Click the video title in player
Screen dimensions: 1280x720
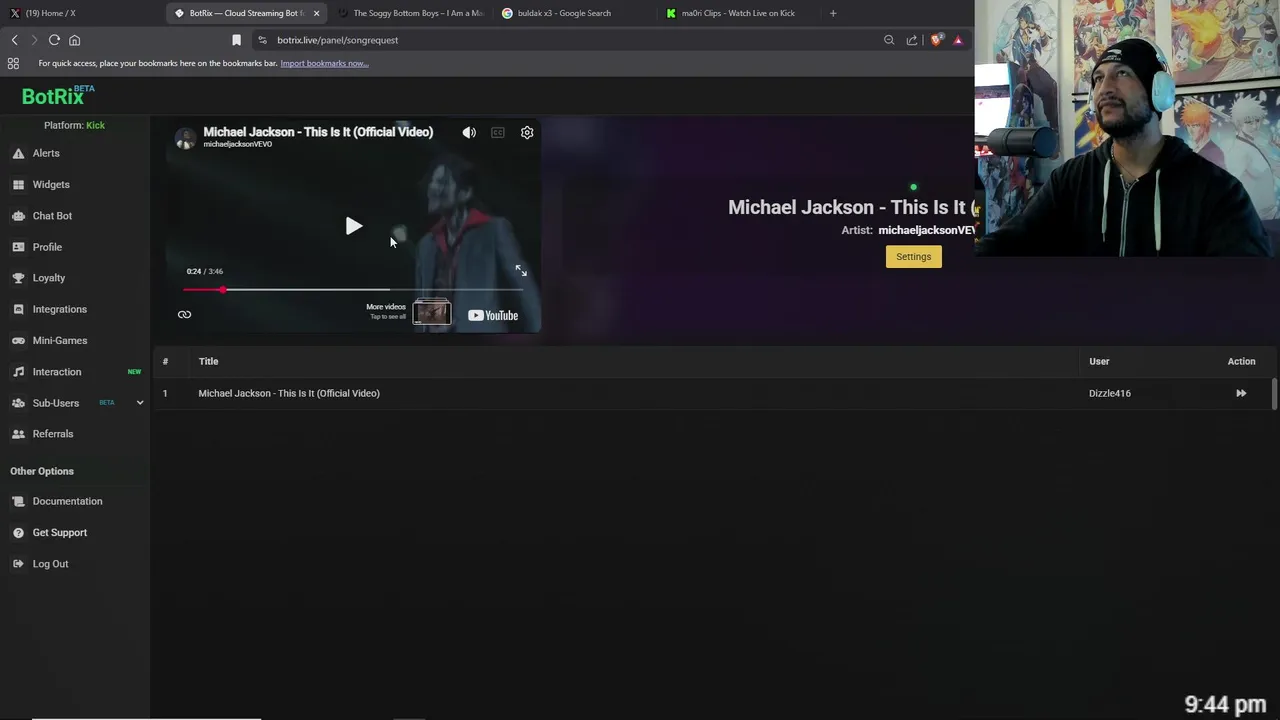point(318,132)
